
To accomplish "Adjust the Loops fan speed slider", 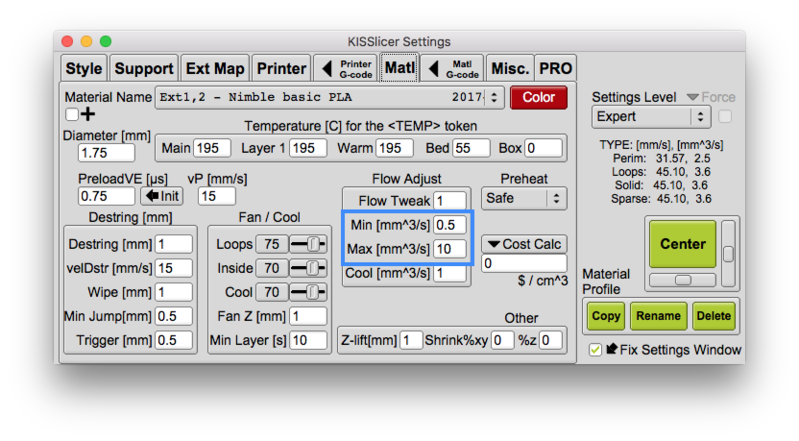I will (308, 244).
